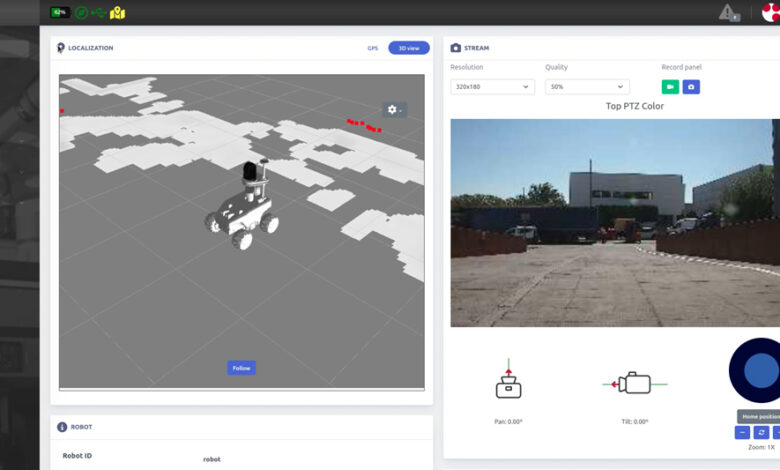
Task: Click the green USB connection icon
Action: tap(98, 13)
